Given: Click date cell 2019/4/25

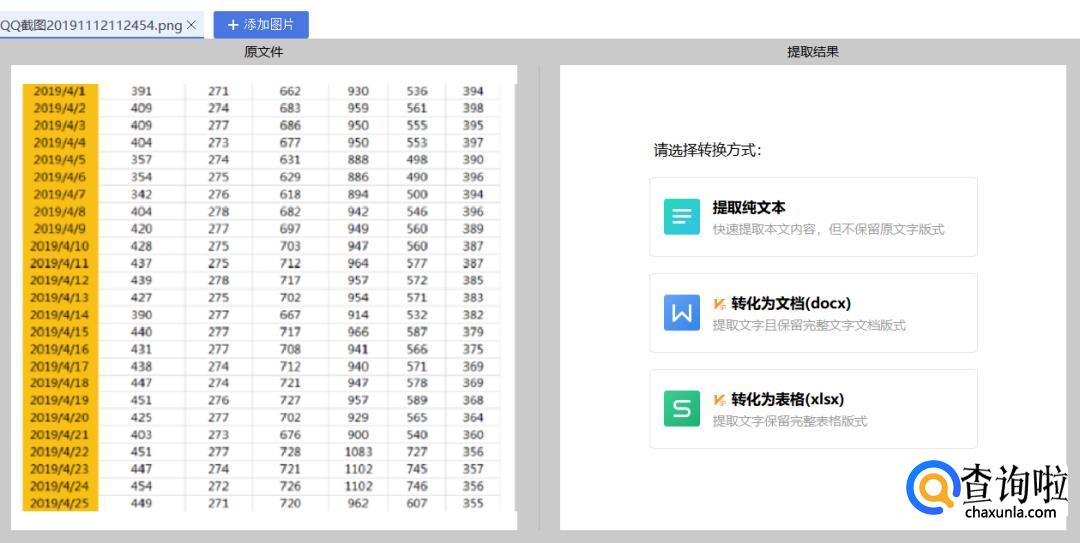Looking at the screenshot, I should point(60,503).
